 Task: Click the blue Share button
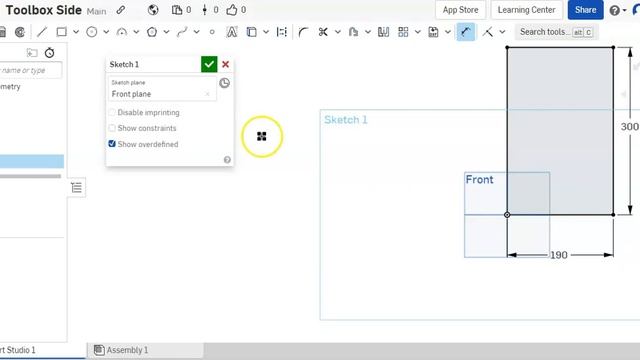[x=585, y=10]
